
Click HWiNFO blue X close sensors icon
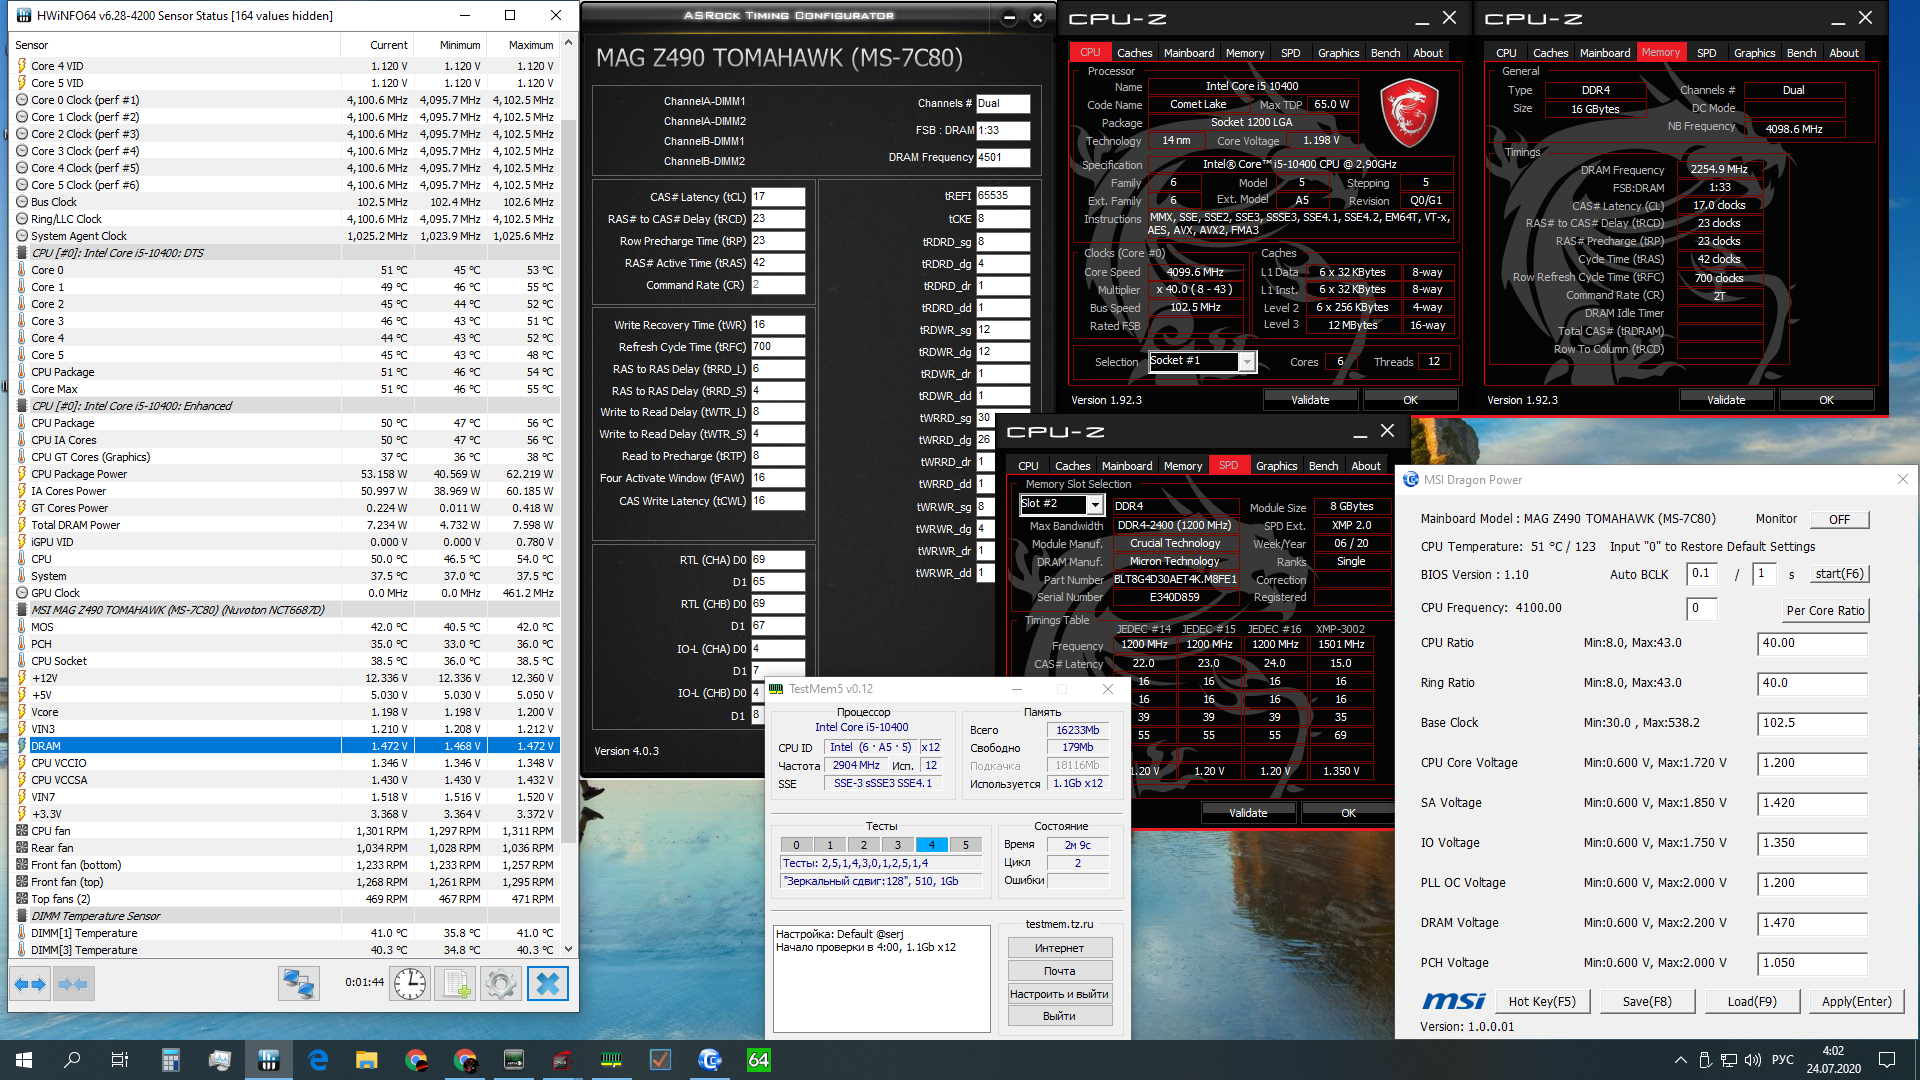pyautogui.click(x=547, y=984)
